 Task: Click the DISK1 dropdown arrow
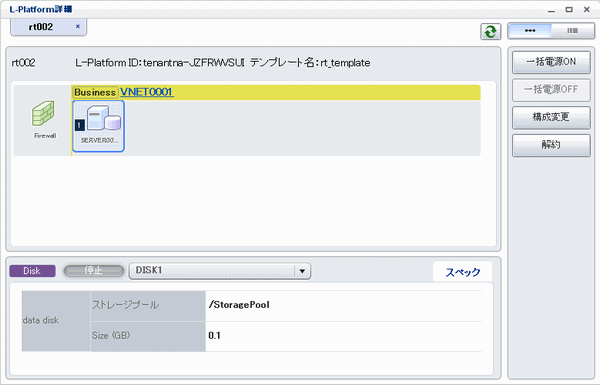302,271
